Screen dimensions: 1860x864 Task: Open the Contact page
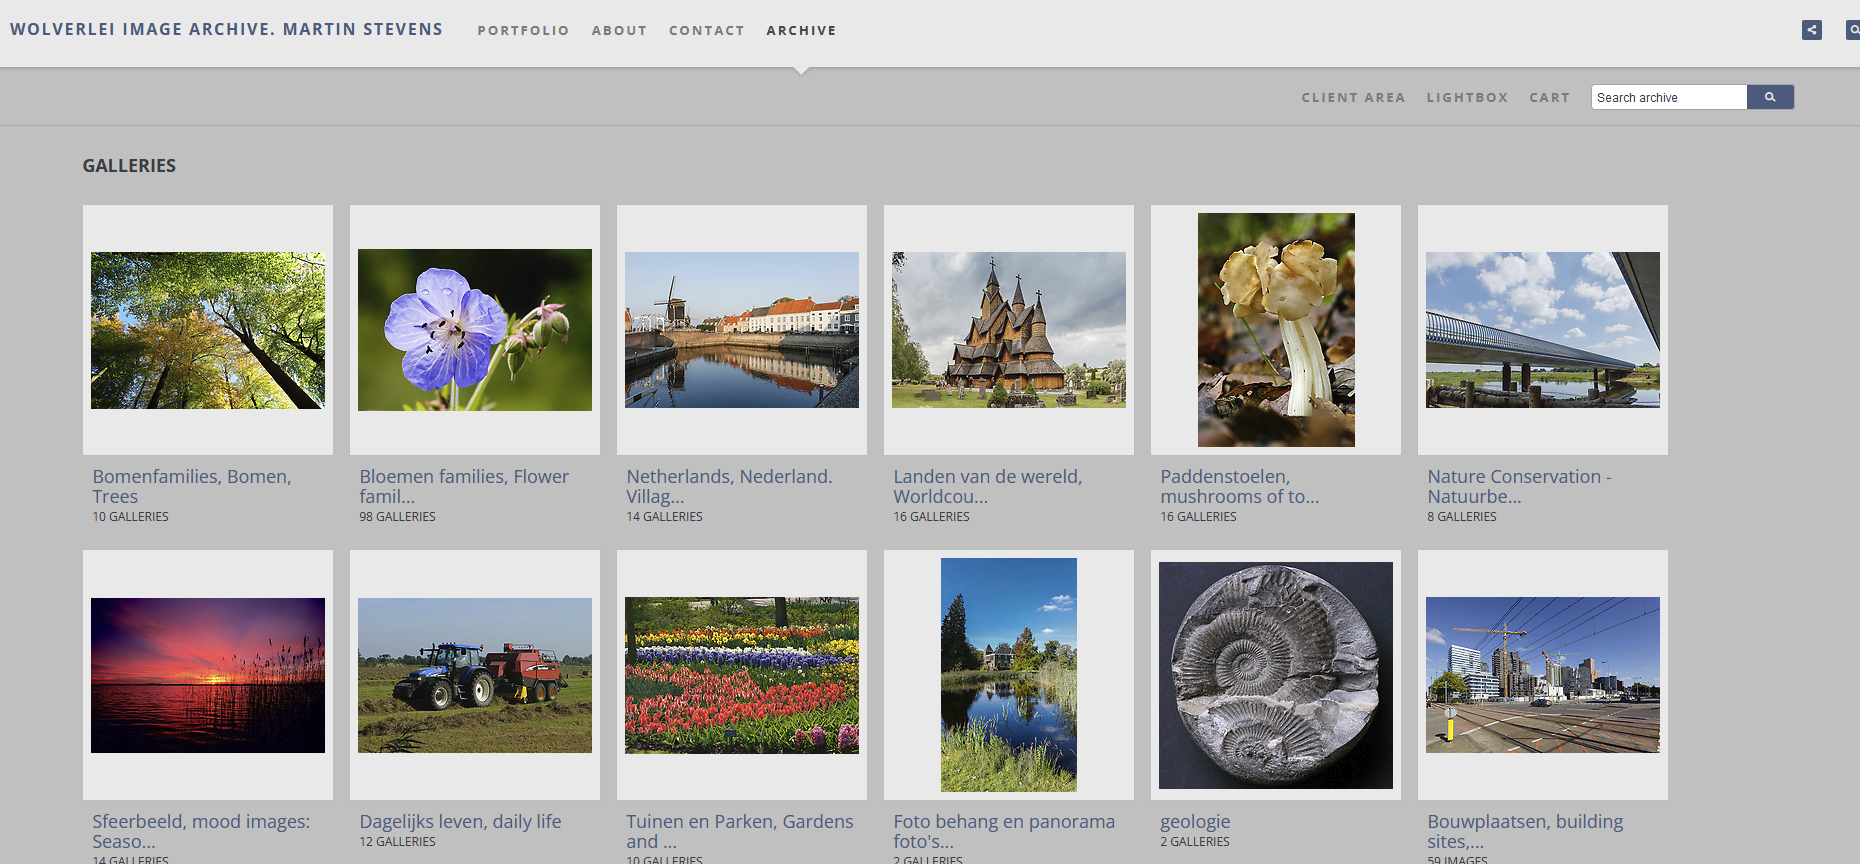click(706, 31)
